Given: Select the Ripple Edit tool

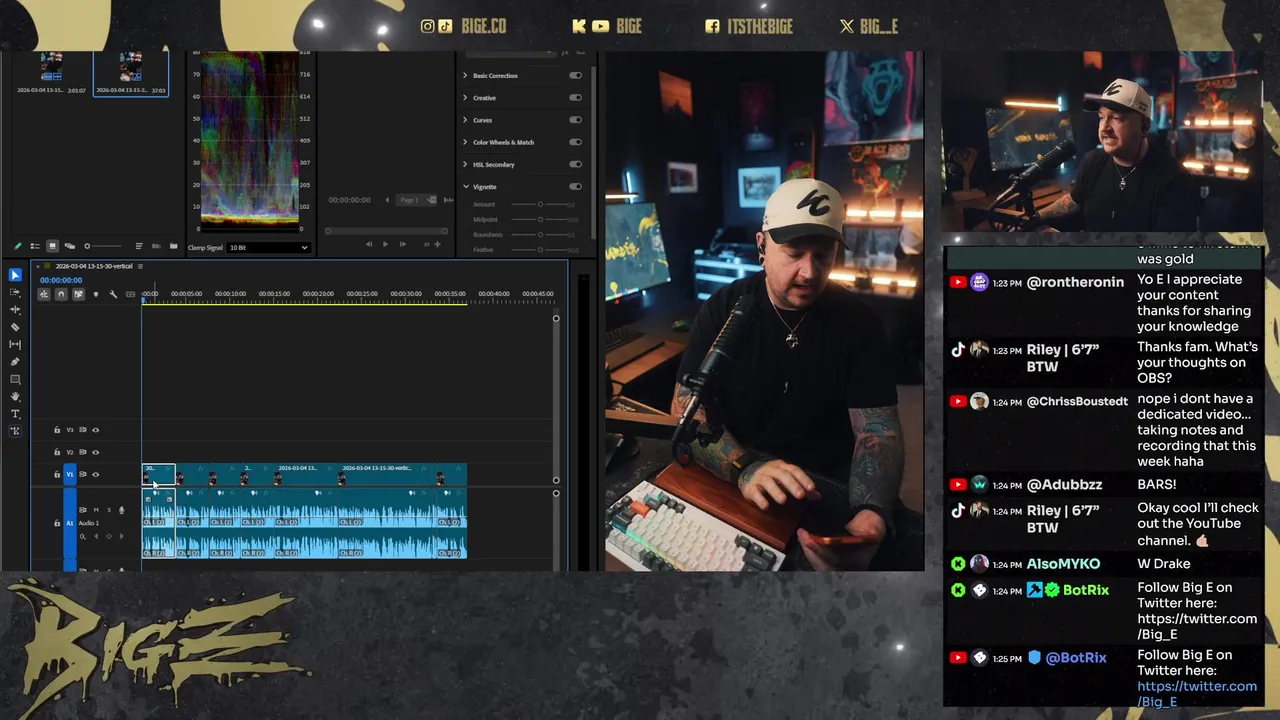Looking at the screenshot, I should 15,310.
